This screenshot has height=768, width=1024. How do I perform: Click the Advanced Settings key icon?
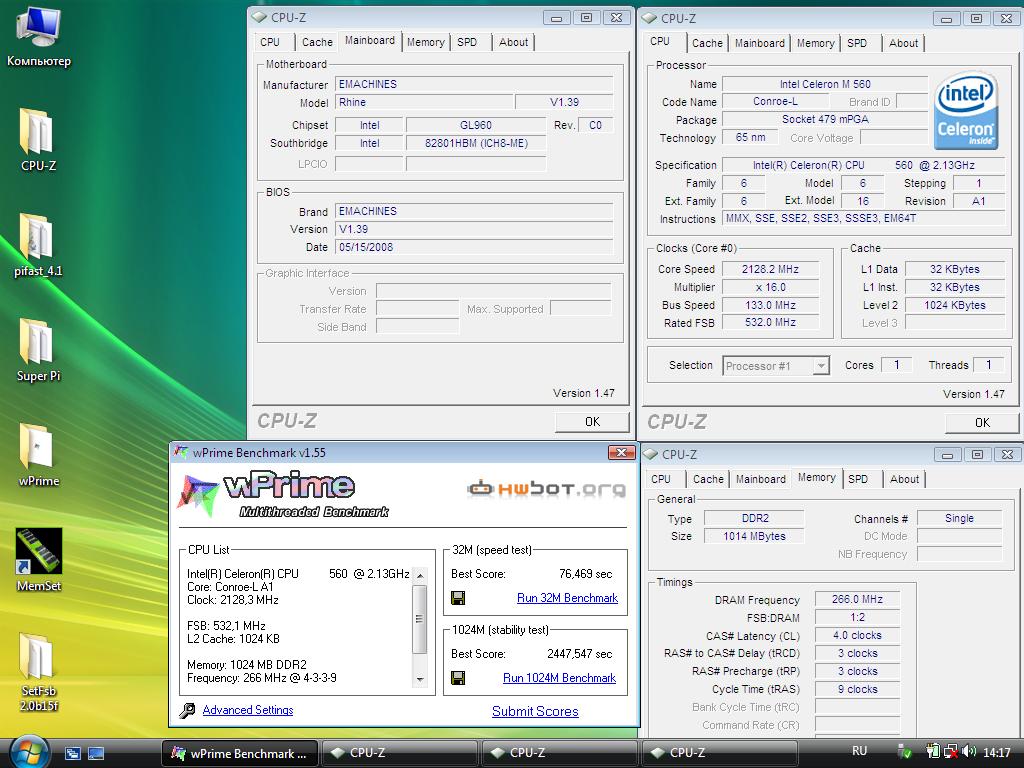(x=187, y=711)
